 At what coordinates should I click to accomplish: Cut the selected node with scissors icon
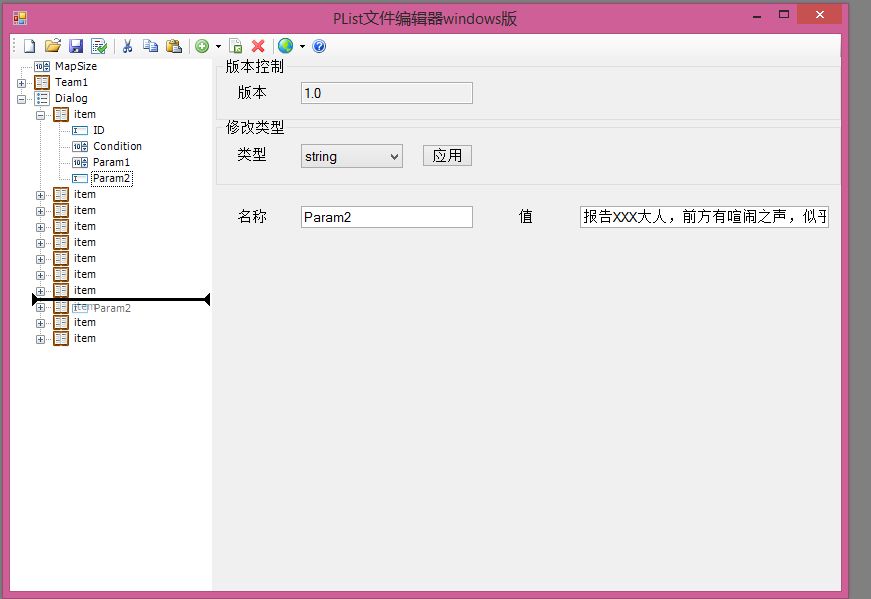[128, 45]
